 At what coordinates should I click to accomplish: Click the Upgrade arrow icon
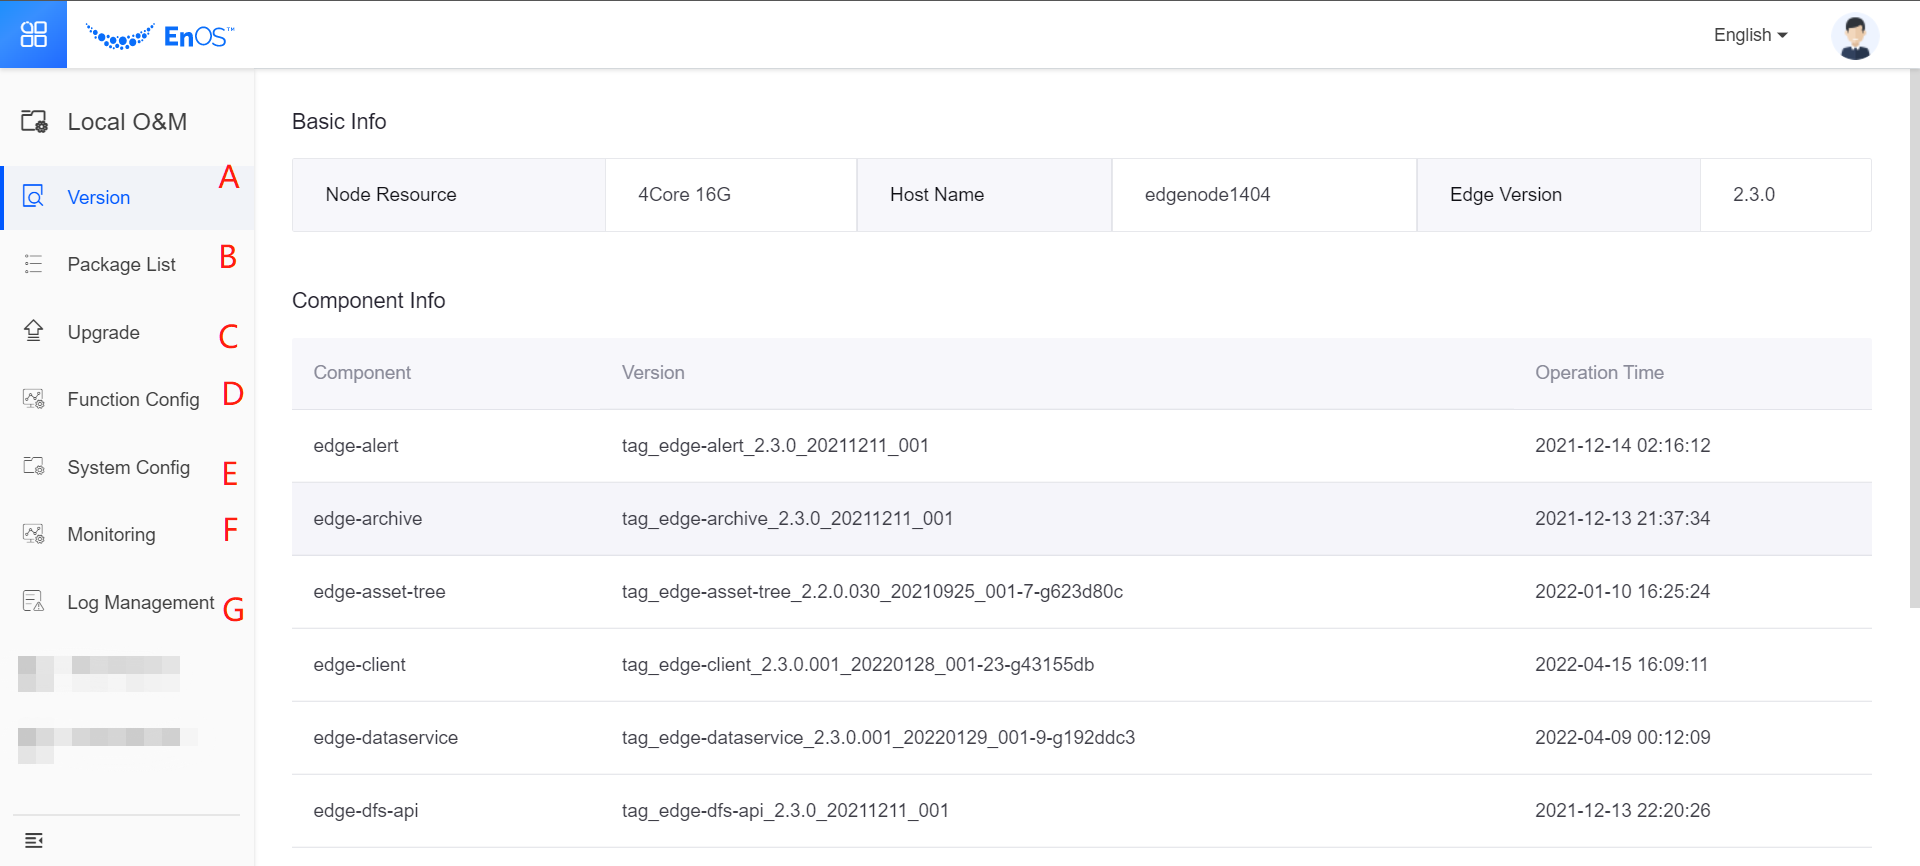click(33, 331)
